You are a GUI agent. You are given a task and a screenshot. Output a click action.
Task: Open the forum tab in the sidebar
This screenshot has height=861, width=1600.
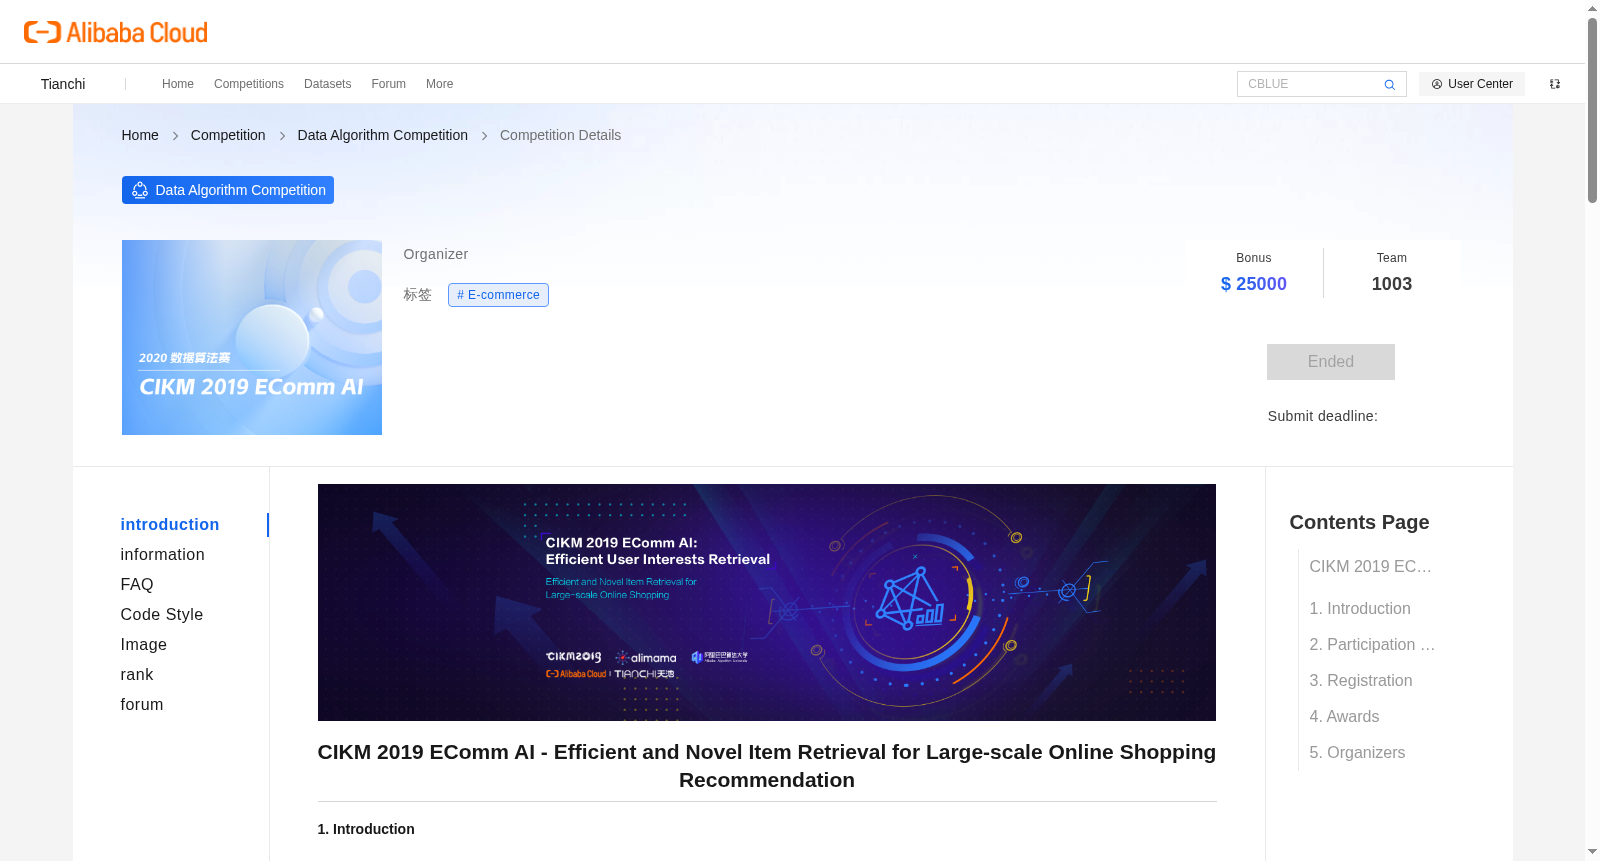point(142,705)
